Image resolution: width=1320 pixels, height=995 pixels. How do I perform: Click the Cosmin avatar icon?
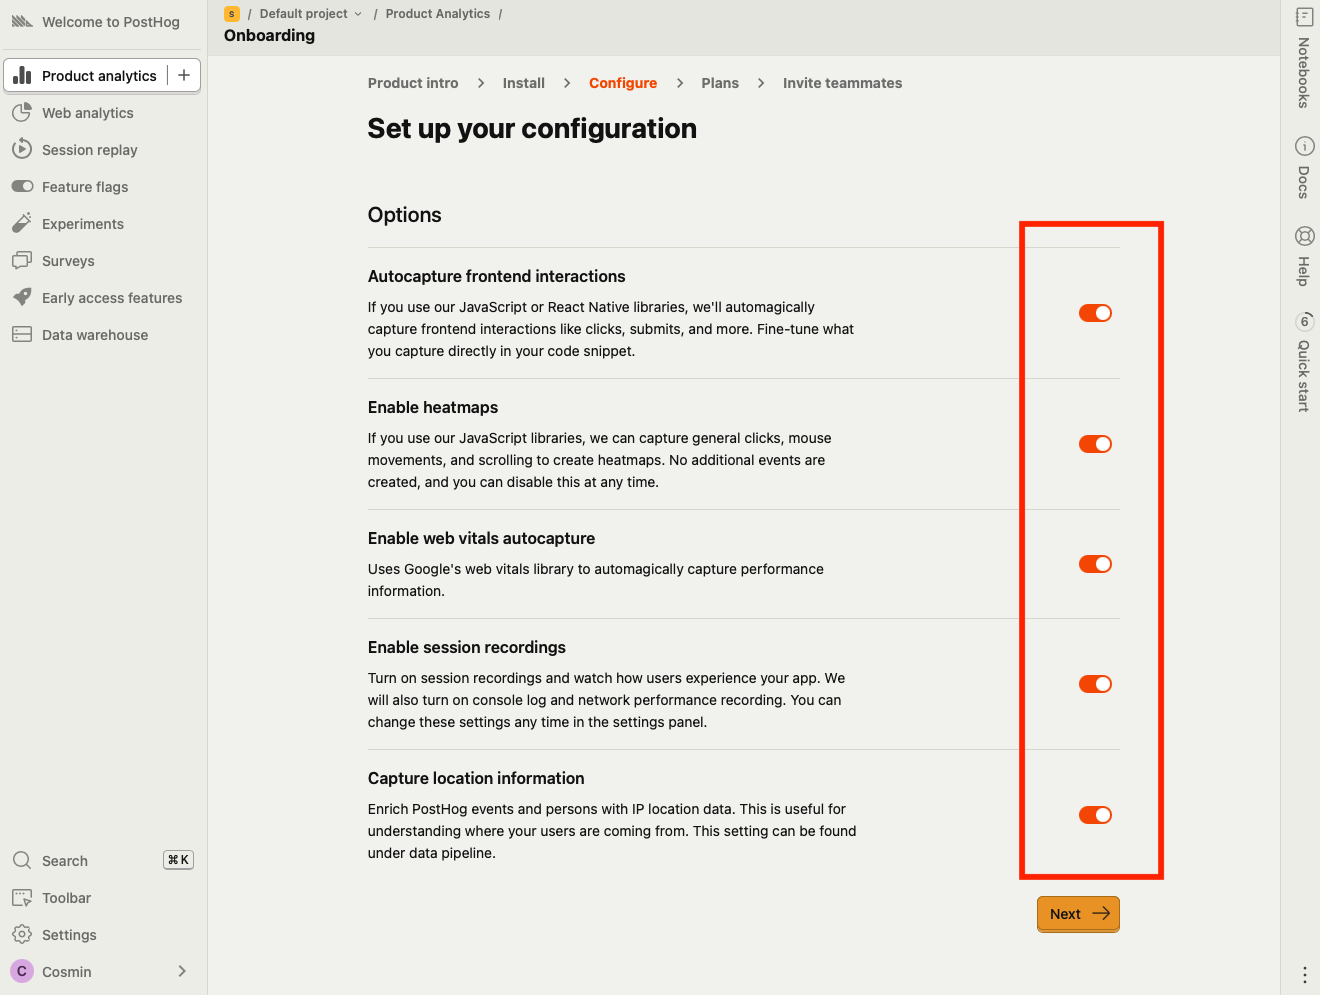[22, 971]
